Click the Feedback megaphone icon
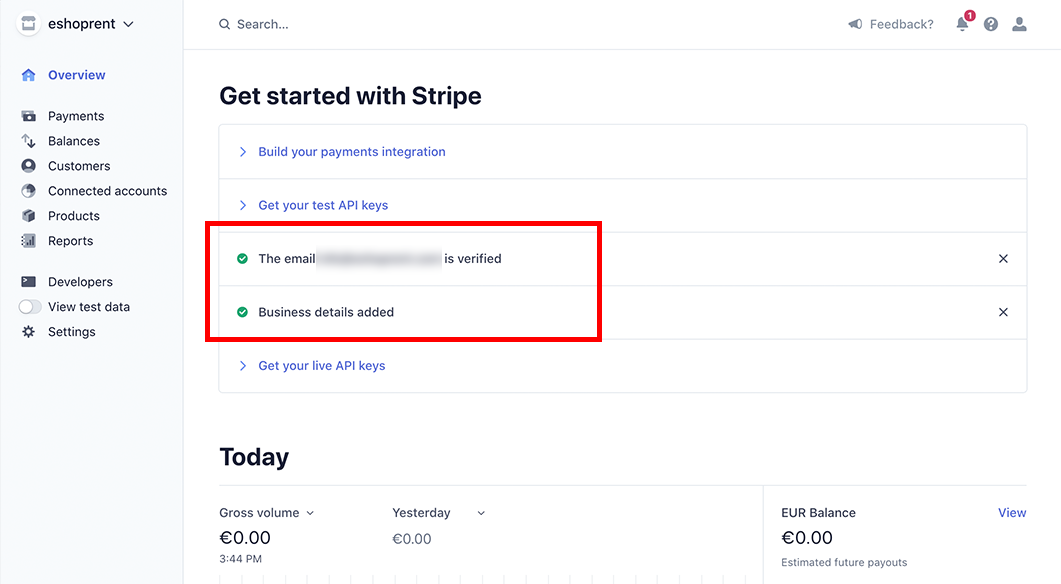 pyautogui.click(x=855, y=24)
